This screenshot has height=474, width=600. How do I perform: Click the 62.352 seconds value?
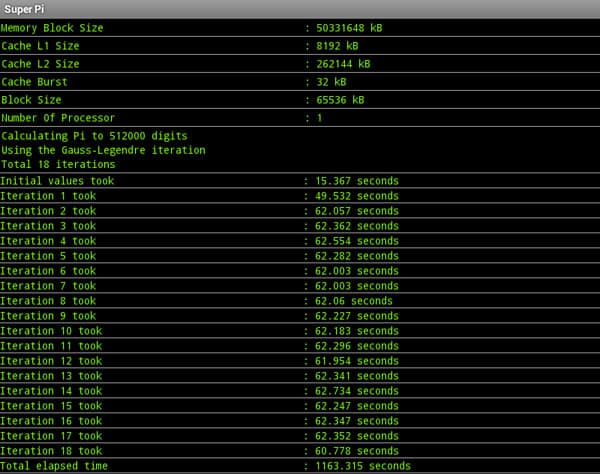pyautogui.click(x=357, y=436)
